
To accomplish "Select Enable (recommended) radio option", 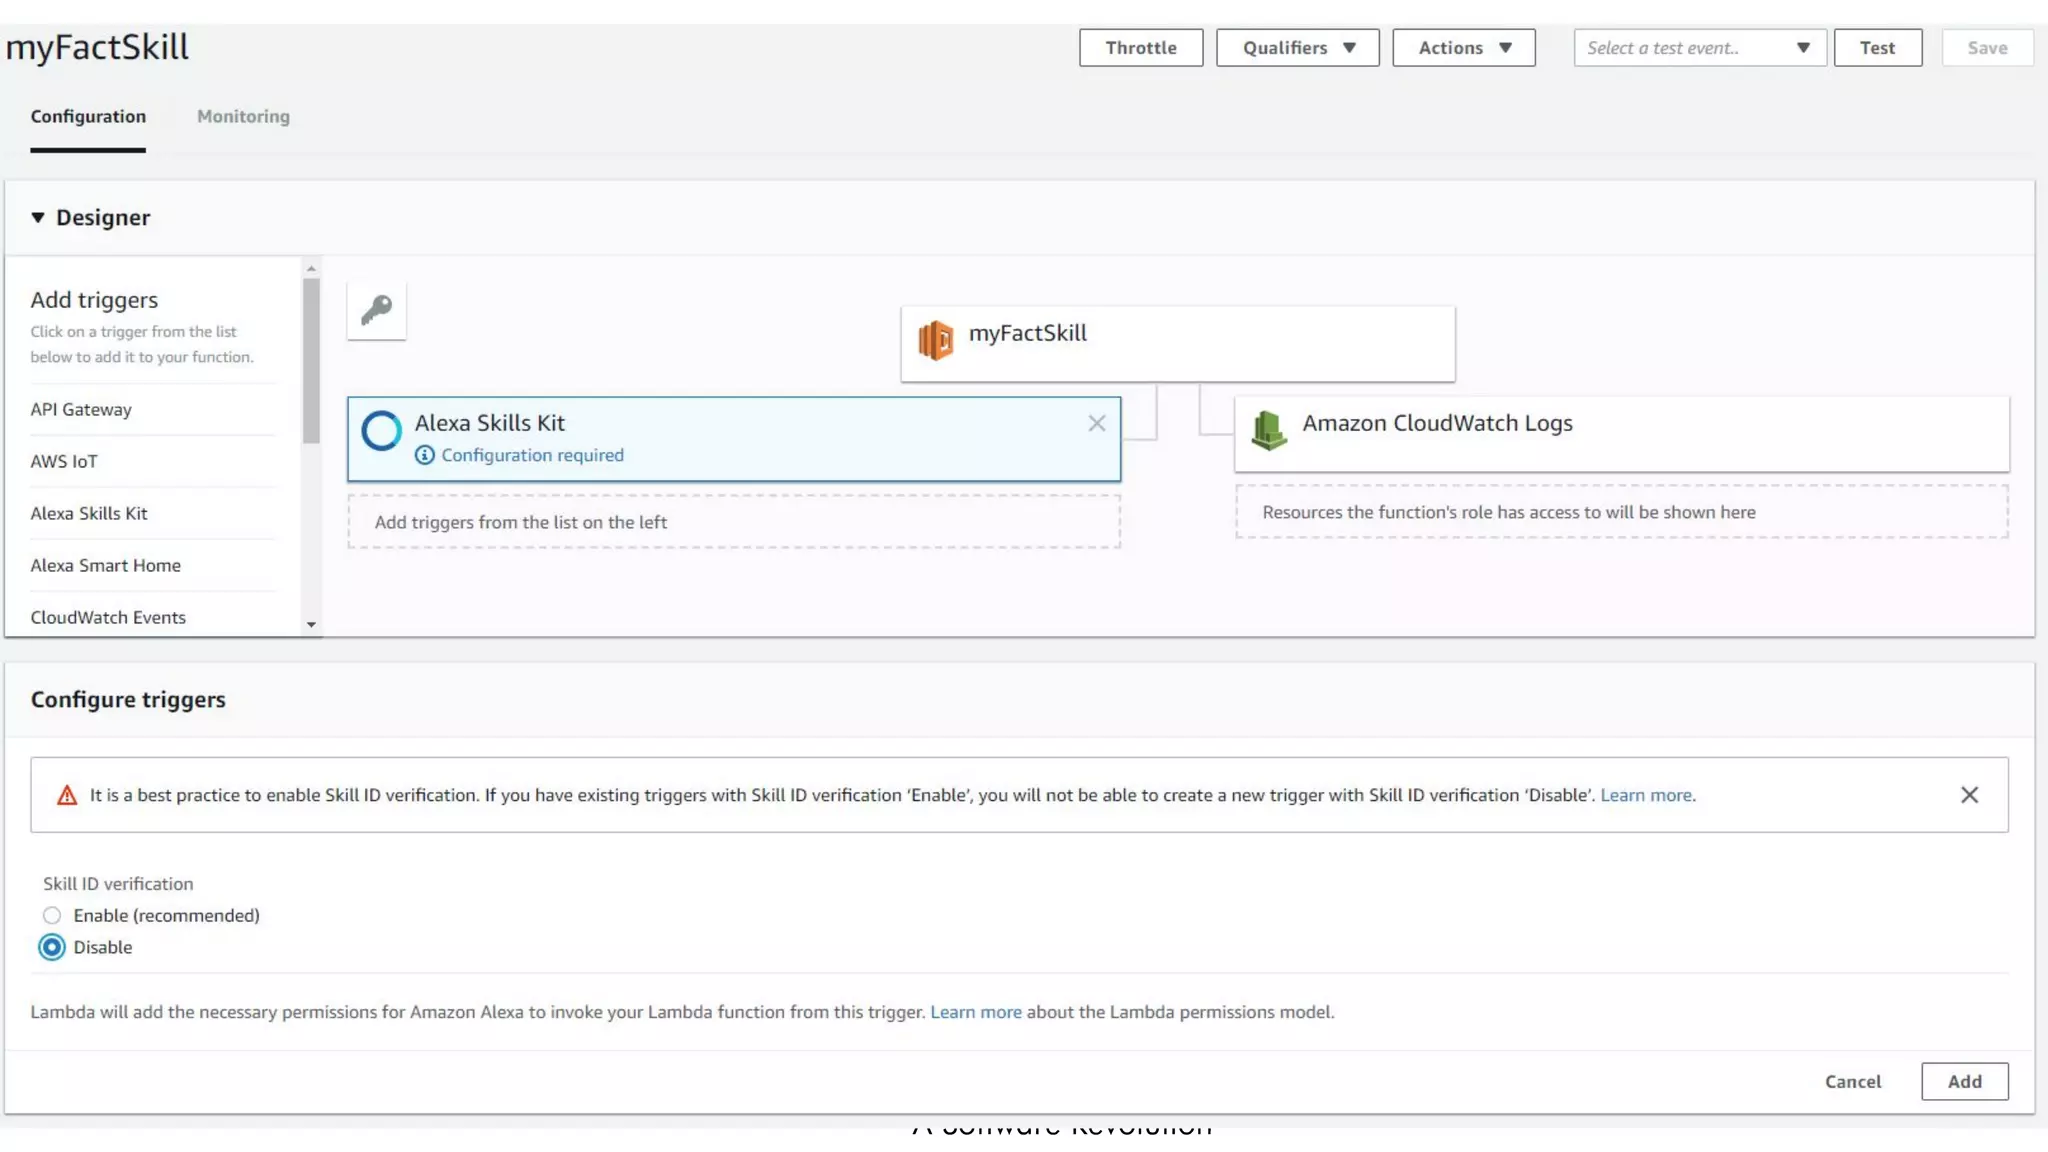I will click(52, 915).
